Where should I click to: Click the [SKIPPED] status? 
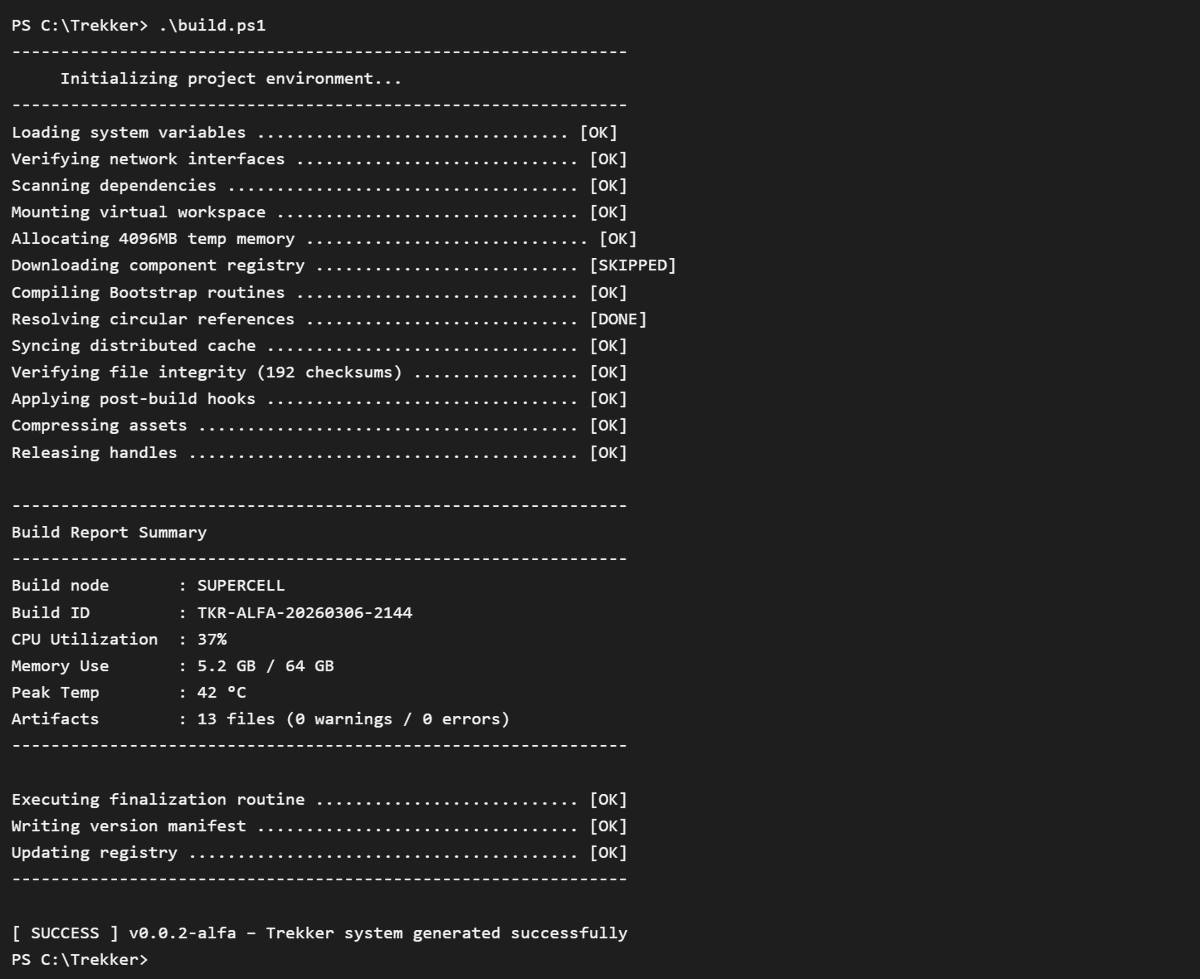(633, 265)
